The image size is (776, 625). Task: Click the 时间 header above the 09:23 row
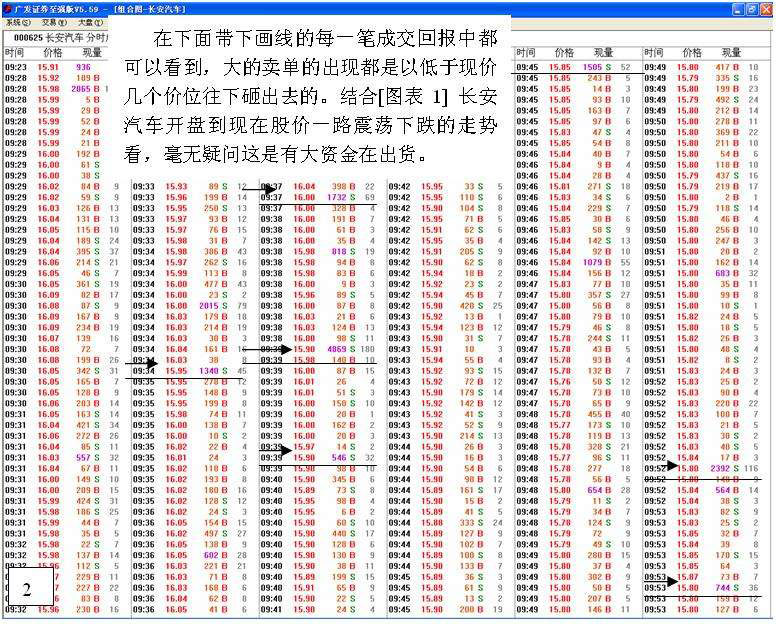pos(14,52)
